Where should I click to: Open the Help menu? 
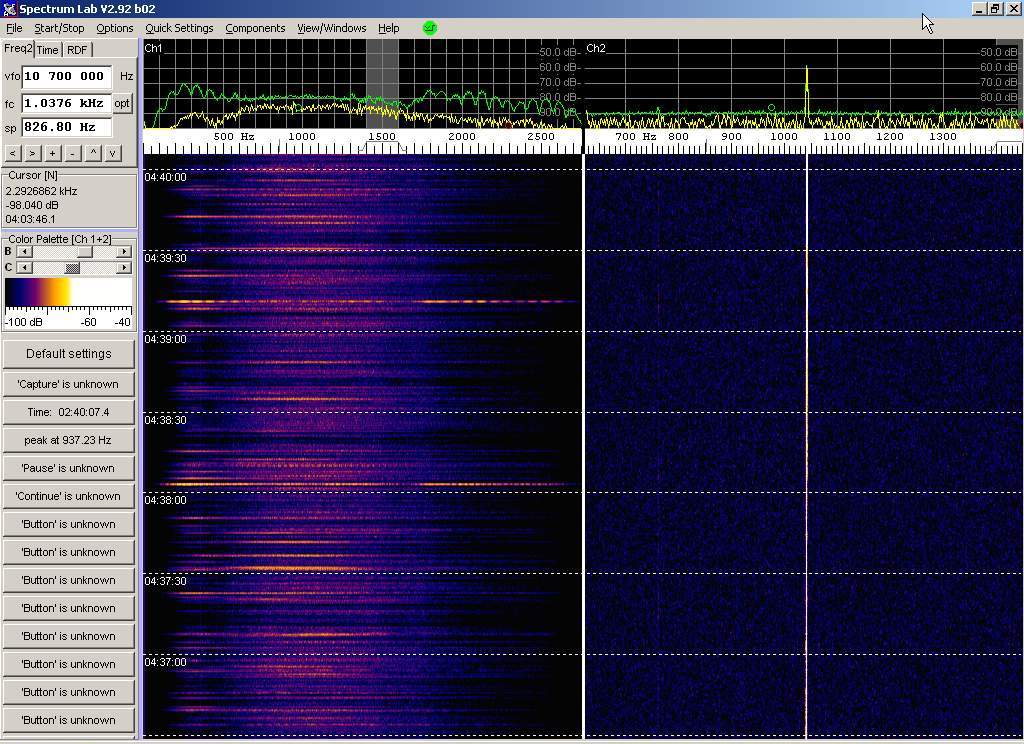[x=389, y=28]
